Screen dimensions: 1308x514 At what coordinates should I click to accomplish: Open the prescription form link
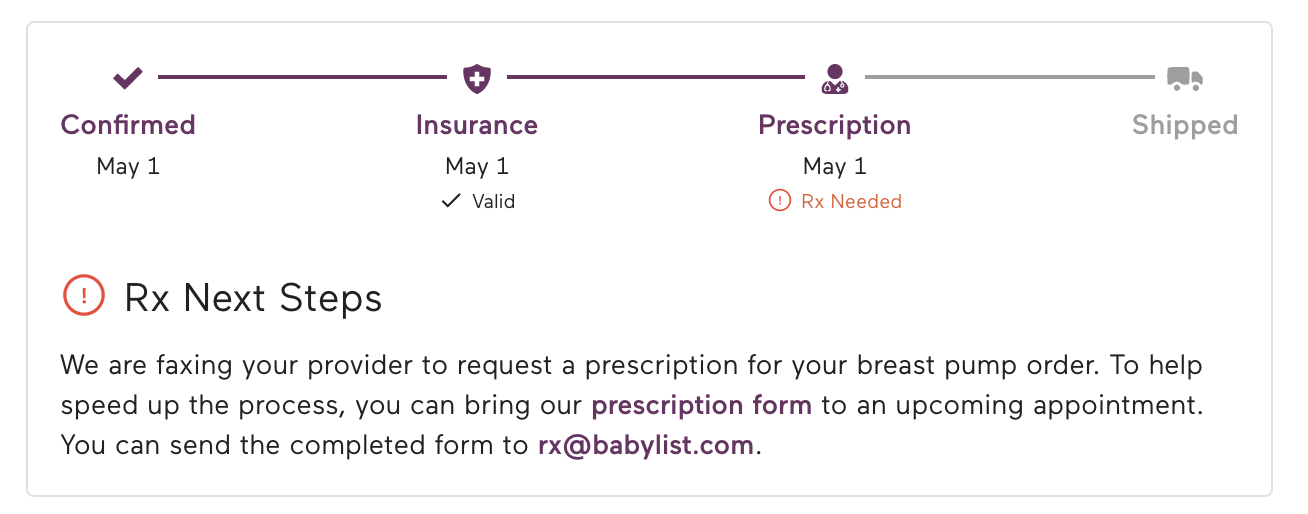tap(701, 405)
